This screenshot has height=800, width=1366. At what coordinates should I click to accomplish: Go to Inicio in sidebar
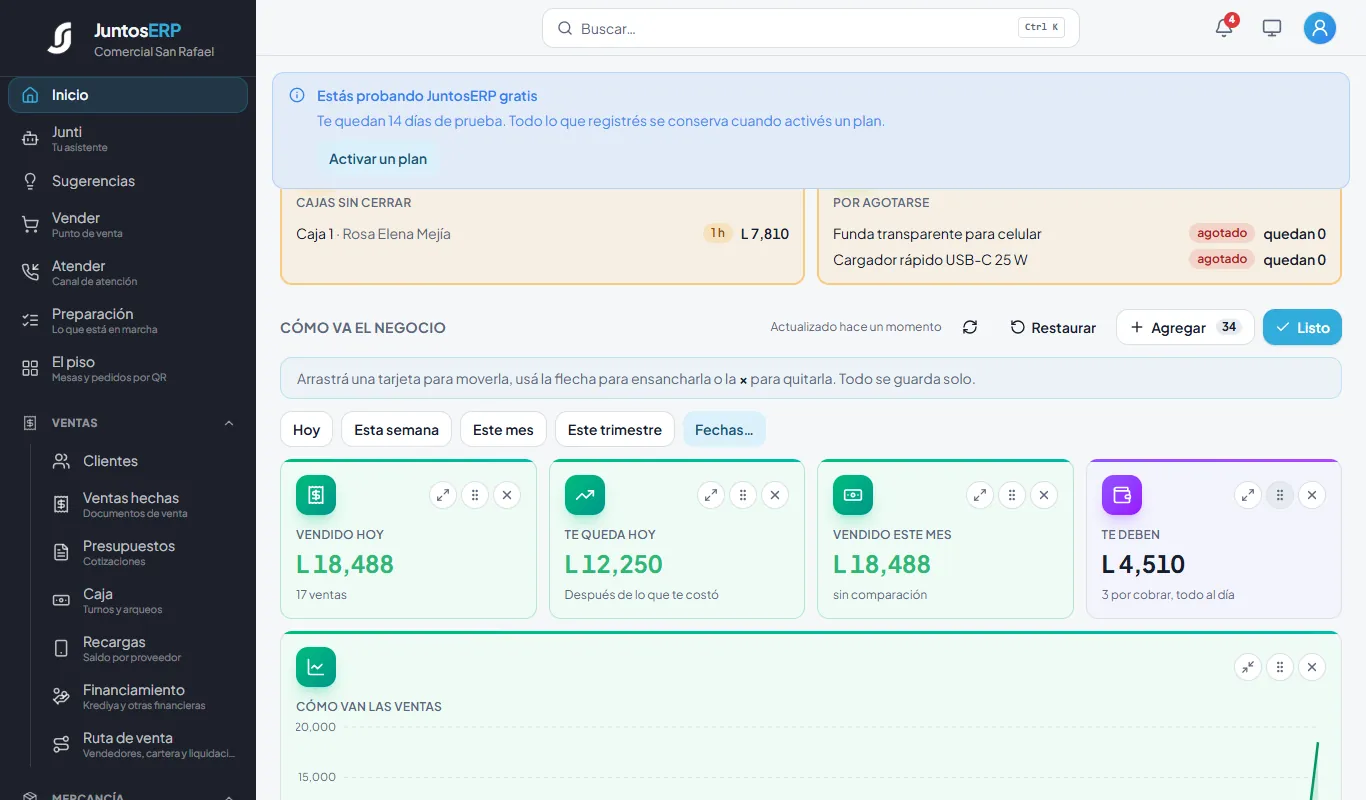click(x=128, y=95)
